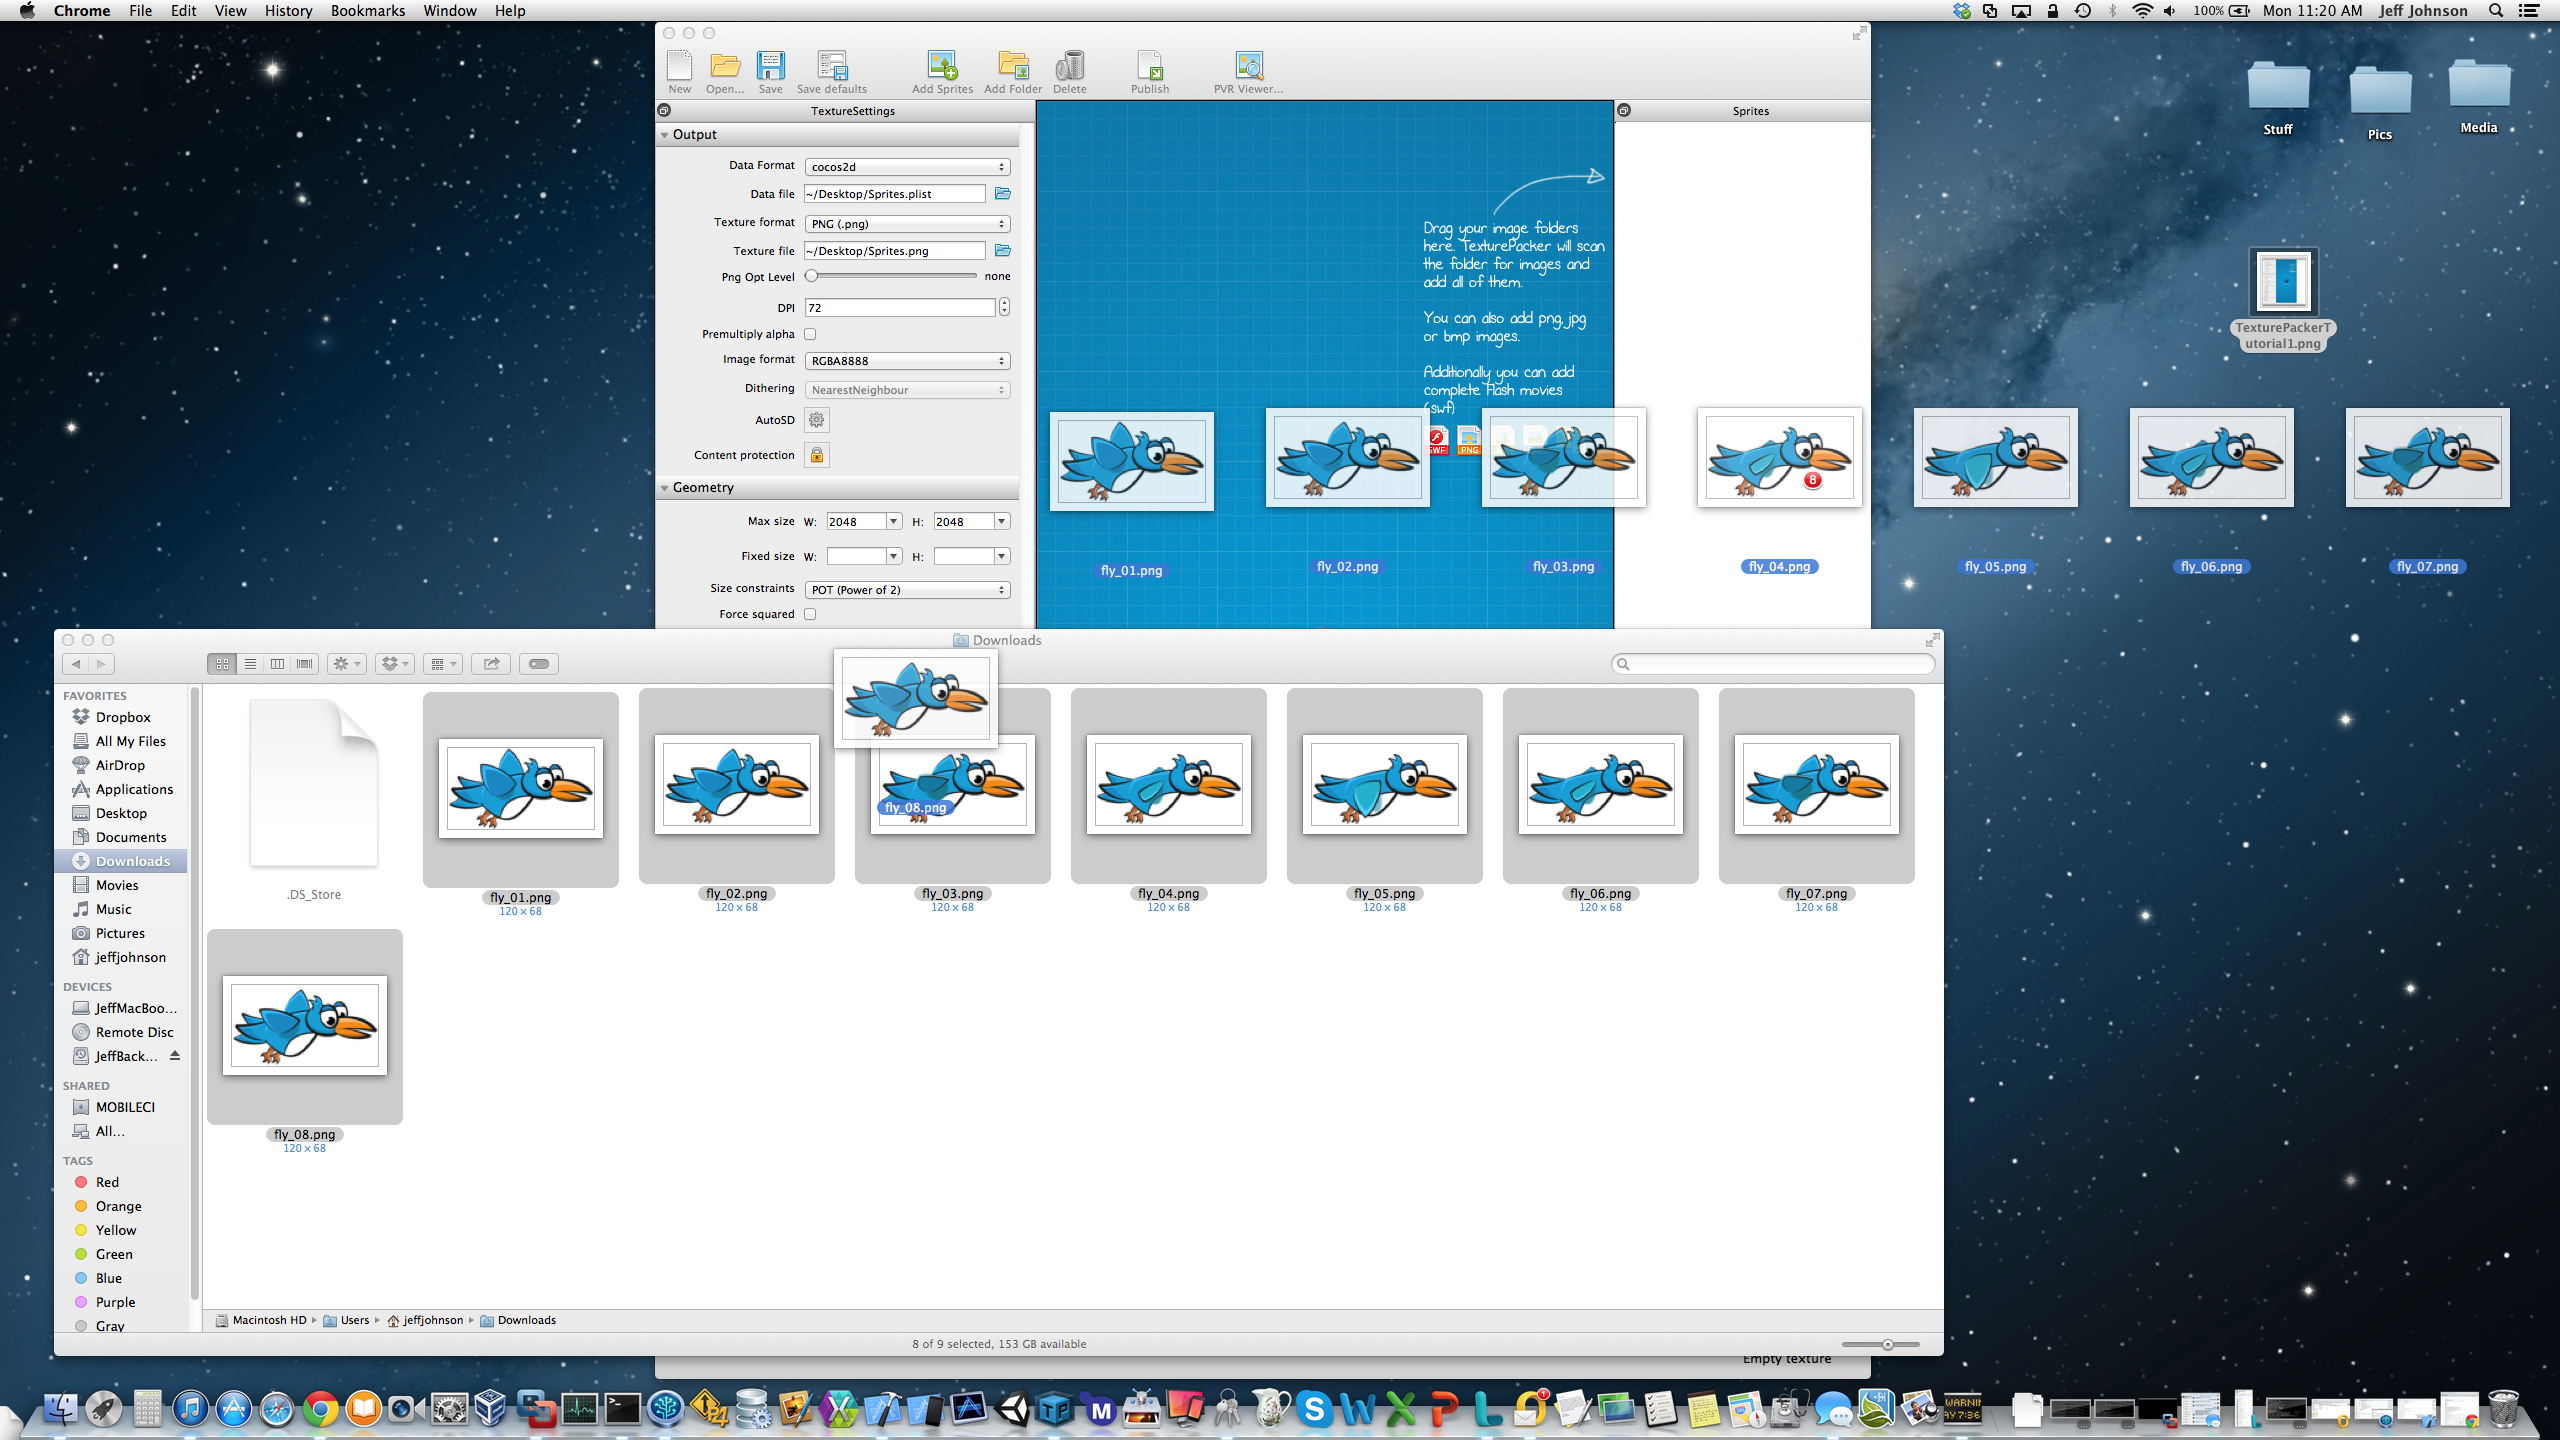The width and height of the screenshot is (2560, 1440).
Task: Open the Size constraints POT dropdown
Action: click(x=907, y=590)
